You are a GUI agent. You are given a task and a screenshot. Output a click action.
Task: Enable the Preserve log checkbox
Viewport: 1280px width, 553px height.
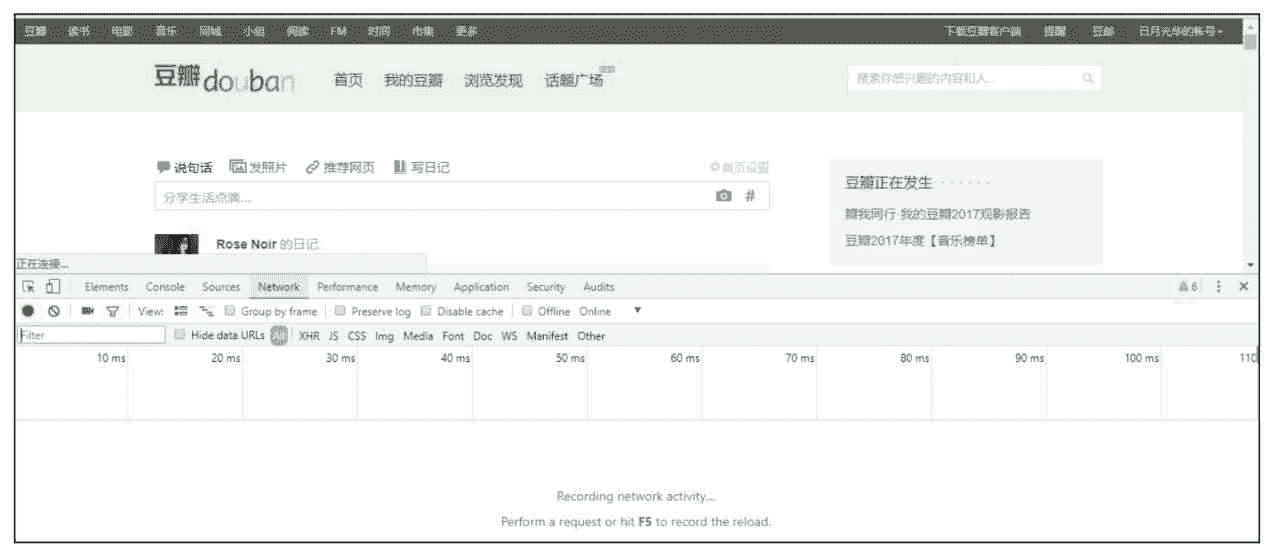coord(341,311)
